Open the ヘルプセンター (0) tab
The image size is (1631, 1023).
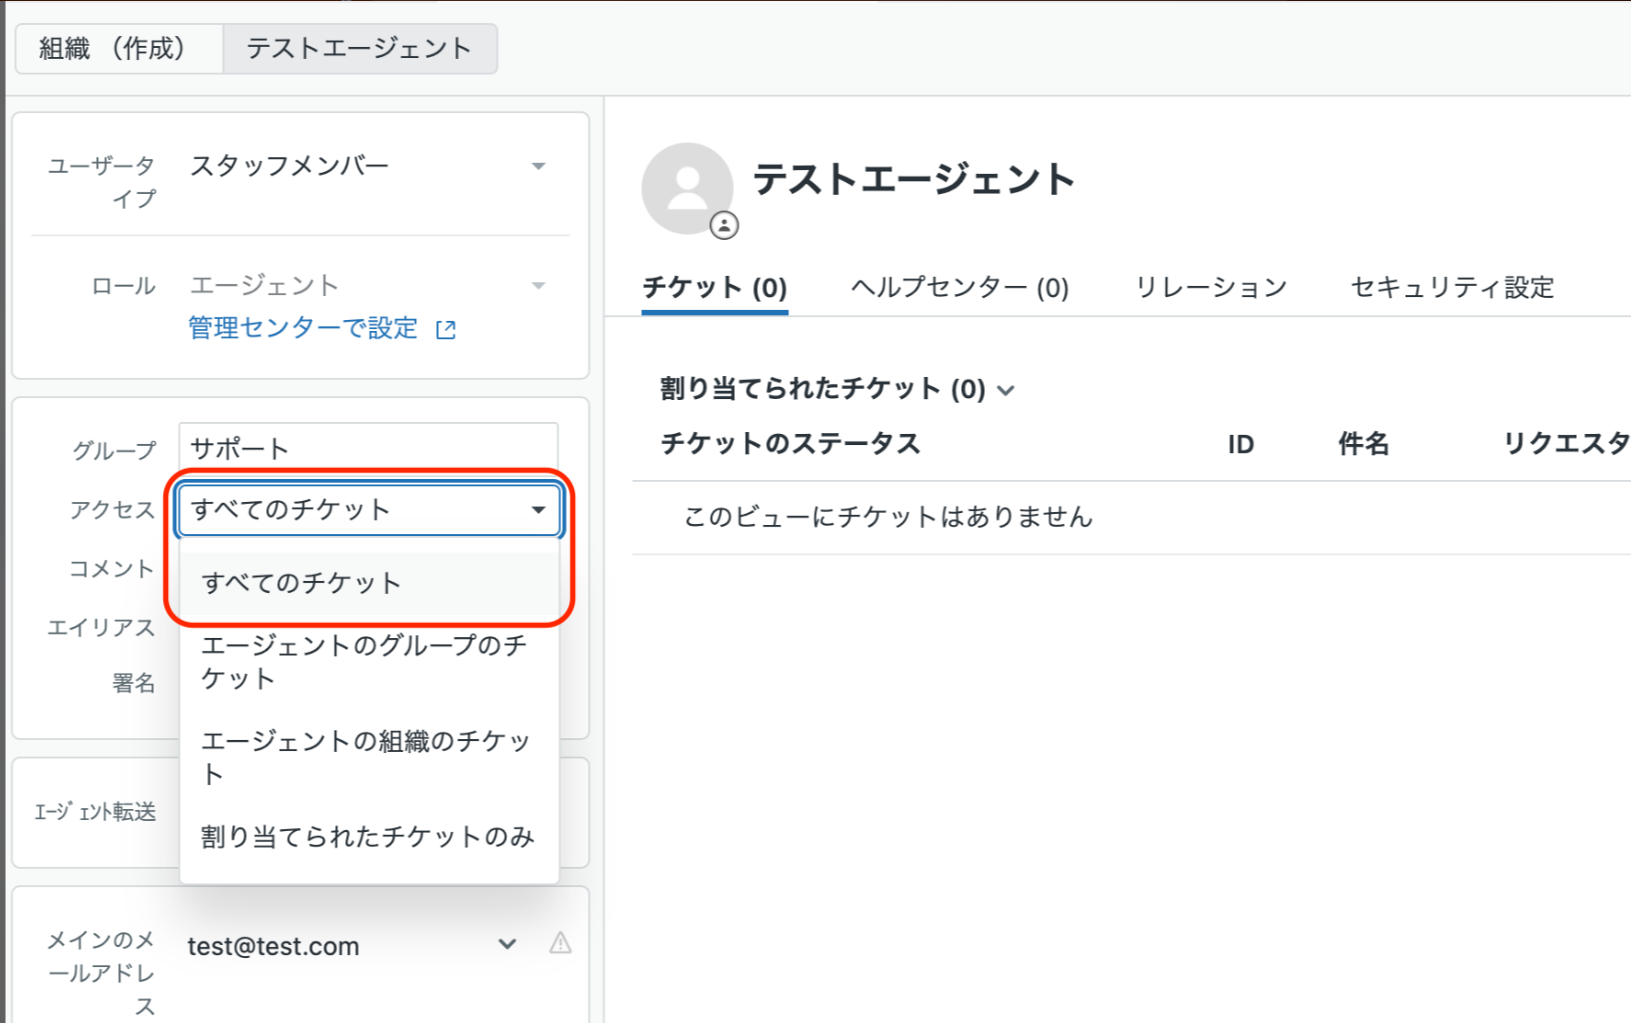pyautogui.click(x=960, y=288)
